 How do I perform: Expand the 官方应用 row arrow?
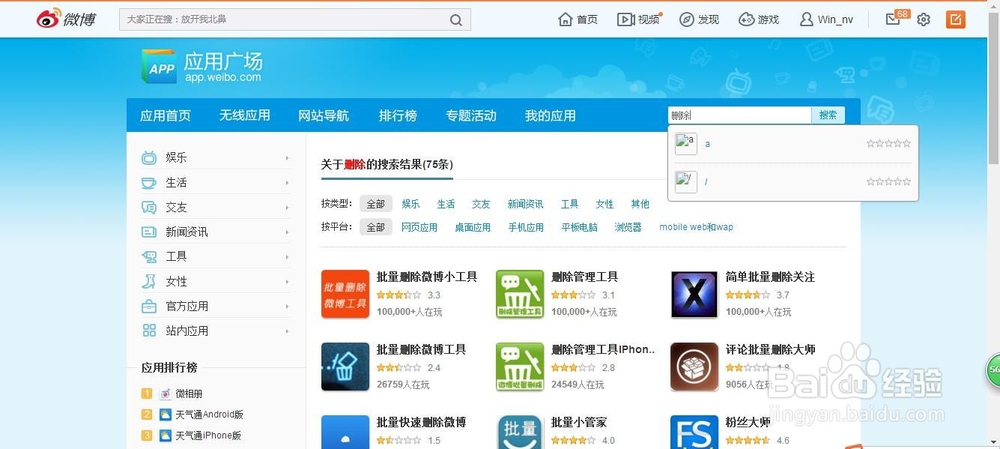287,306
